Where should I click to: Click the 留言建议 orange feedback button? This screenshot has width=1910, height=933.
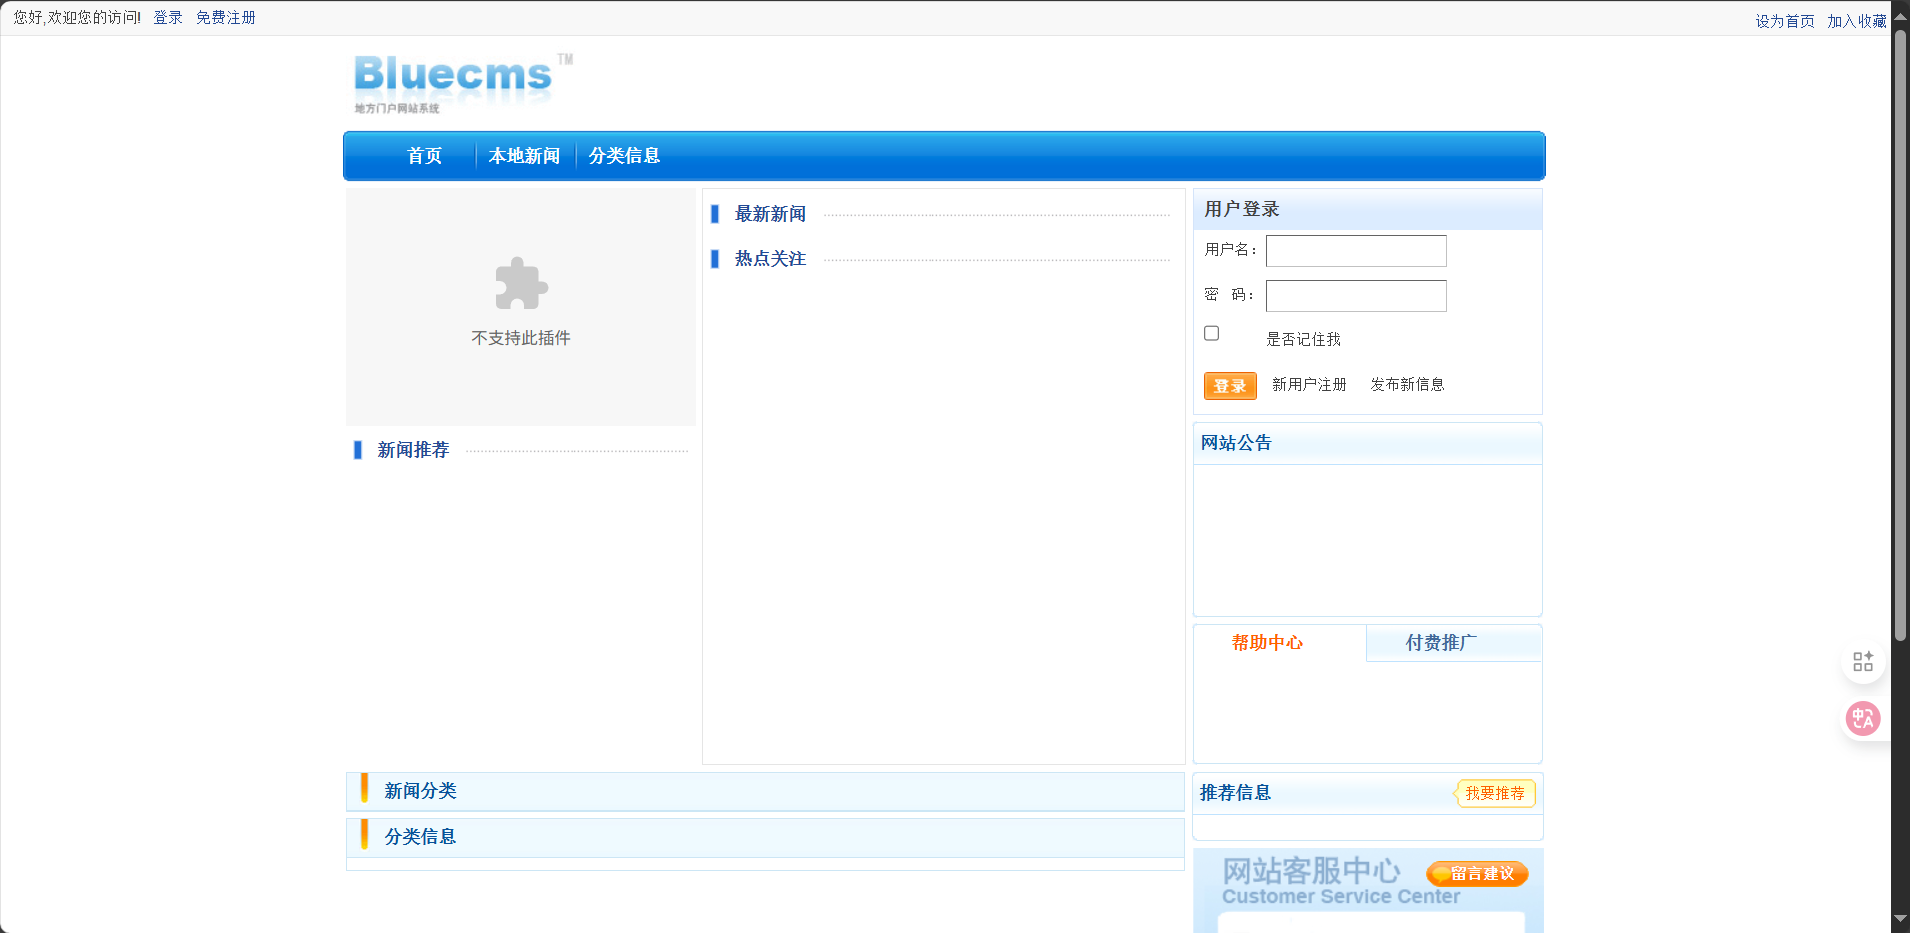pyautogui.click(x=1477, y=873)
